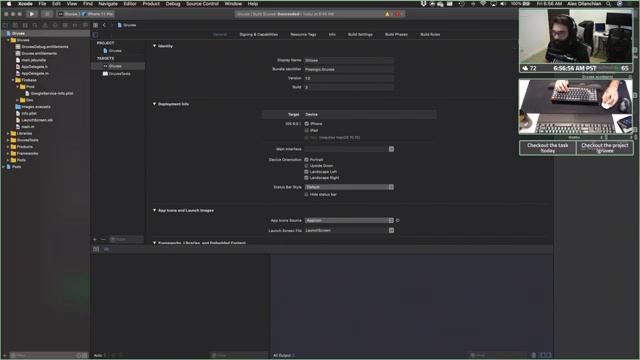640x360 pixels.
Task: Switch to Signing & Capabilities tab
Action: 259,35
